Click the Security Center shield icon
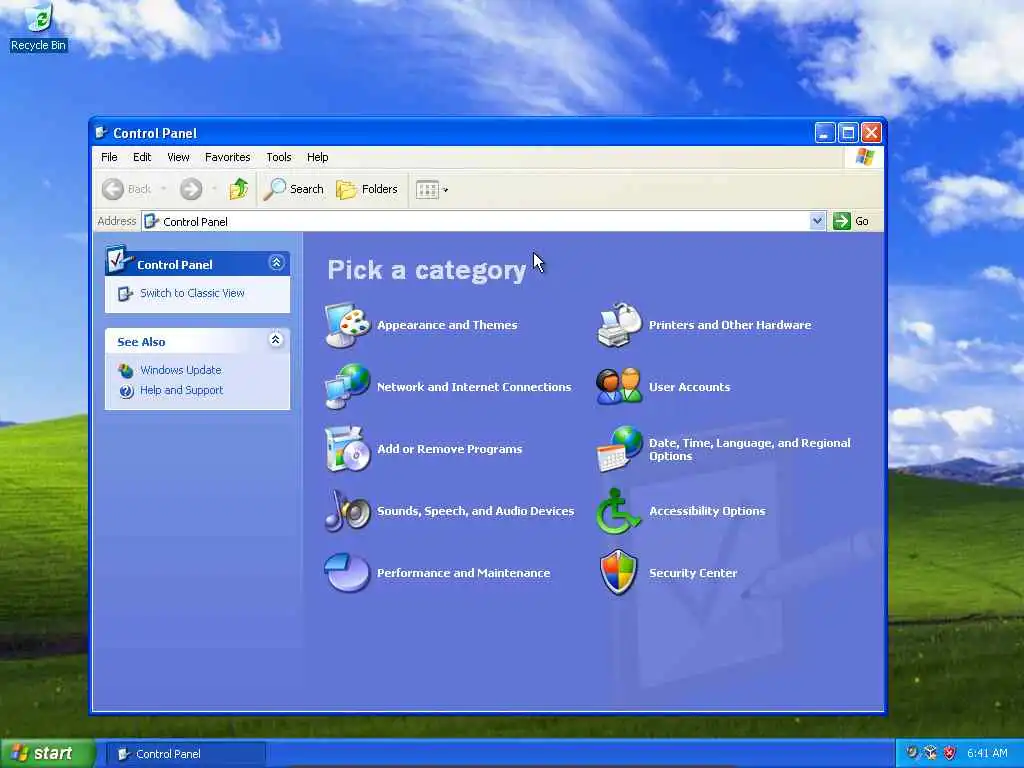 (x=618, y=573)
